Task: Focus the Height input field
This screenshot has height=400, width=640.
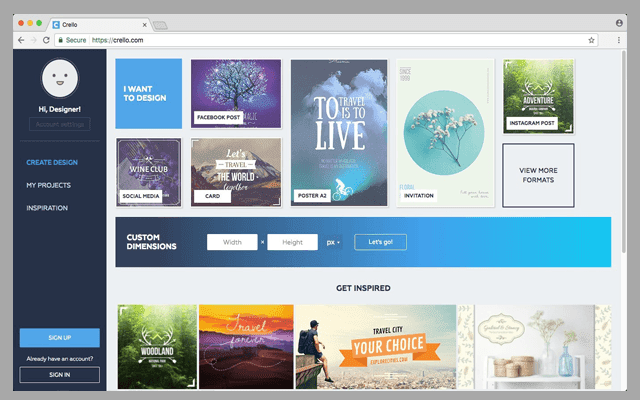Action: tap(293, 242)
